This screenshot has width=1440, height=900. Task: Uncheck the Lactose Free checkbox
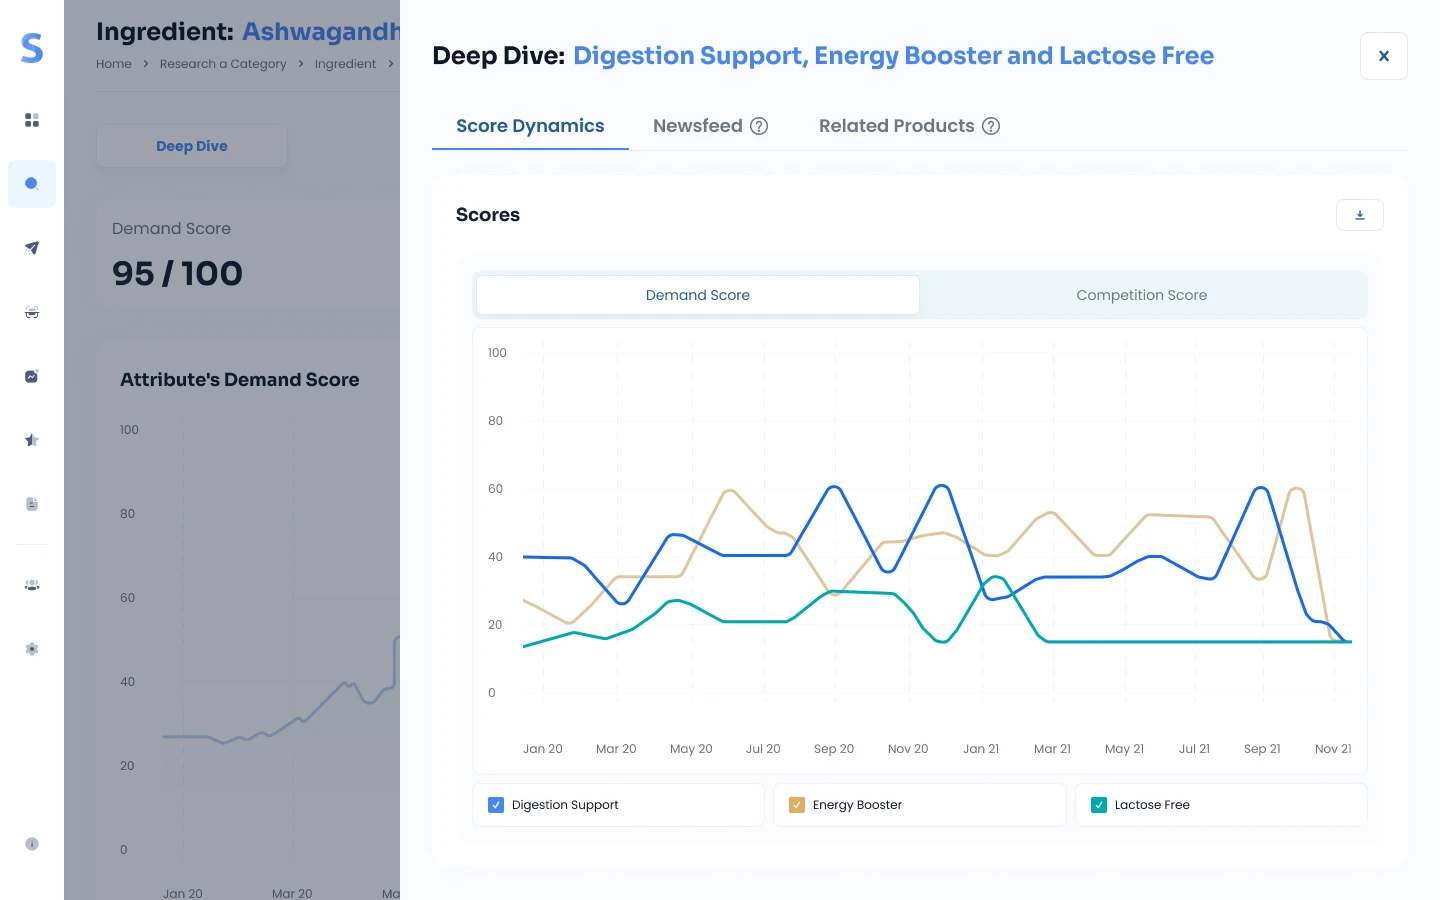(1099, 805)
